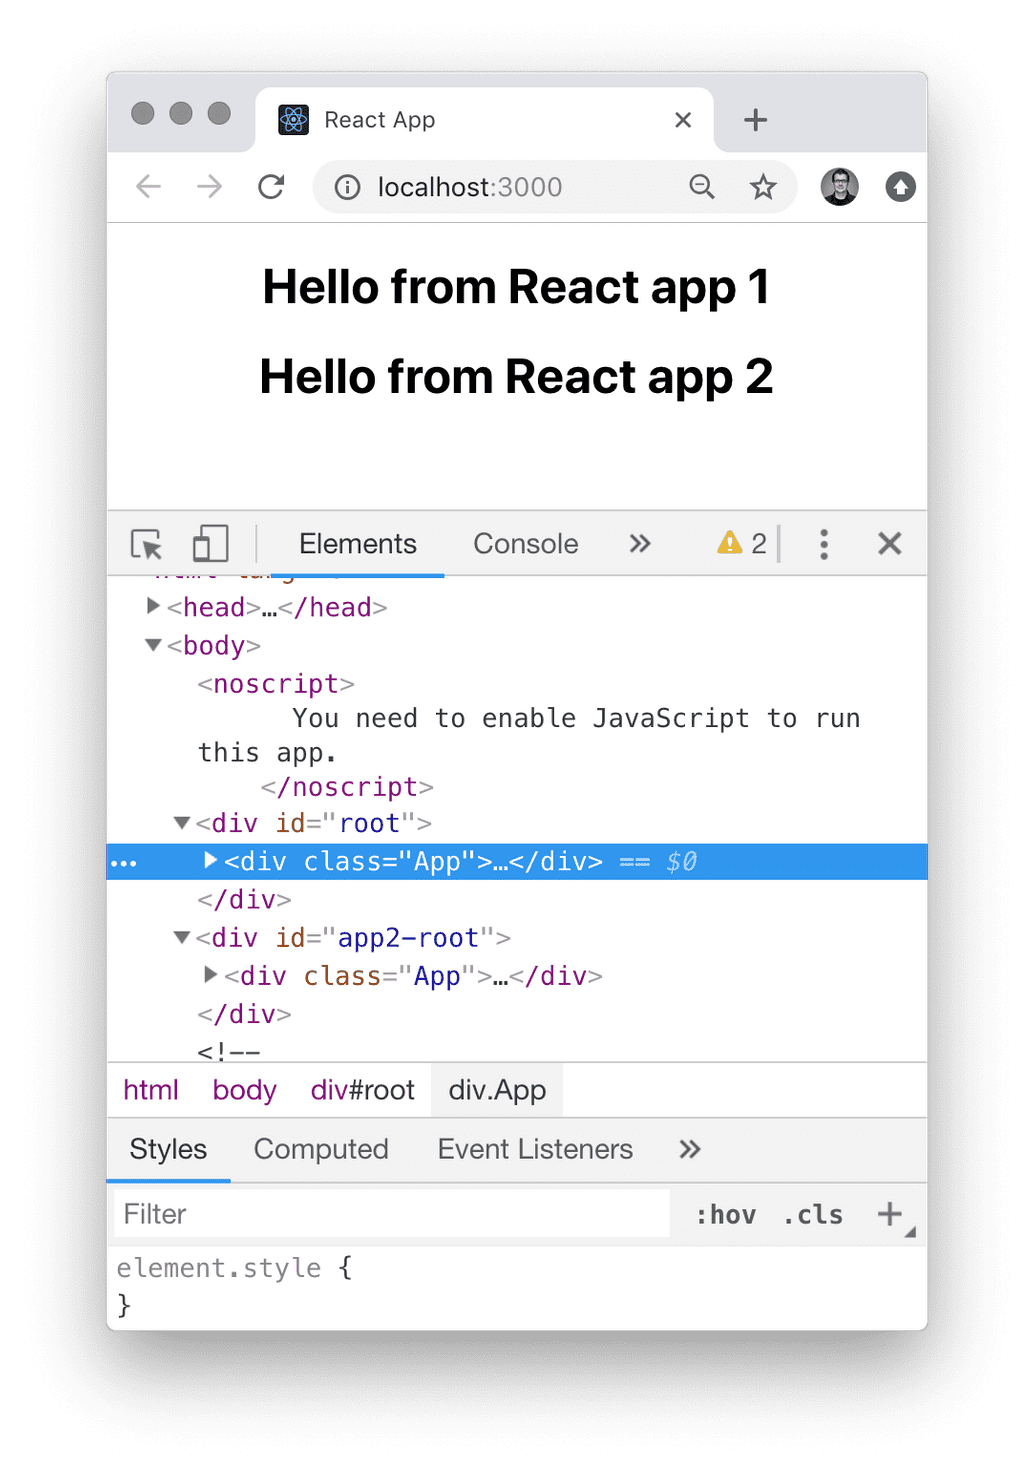This screenshot has height=1472, width=1035.
Task: Click the browser update arrow icon
Action: (900, 187)
